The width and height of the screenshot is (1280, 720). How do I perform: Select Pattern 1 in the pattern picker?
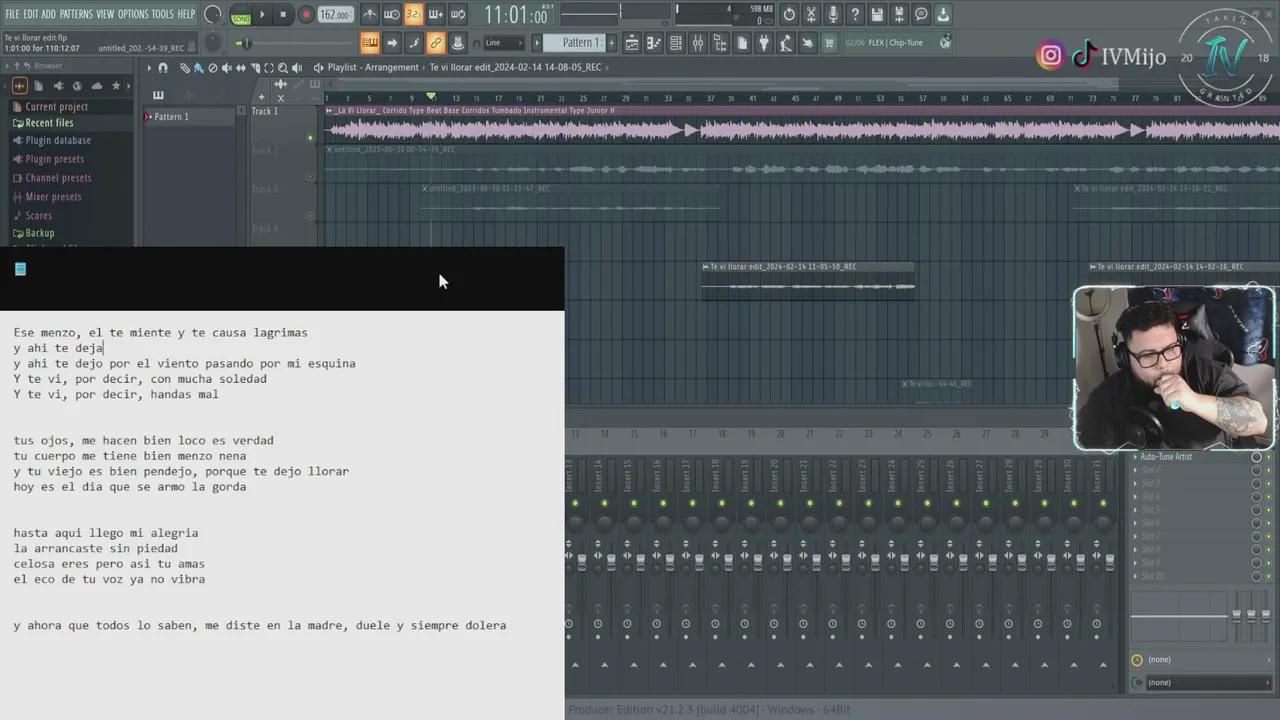[x=189, y=117]
